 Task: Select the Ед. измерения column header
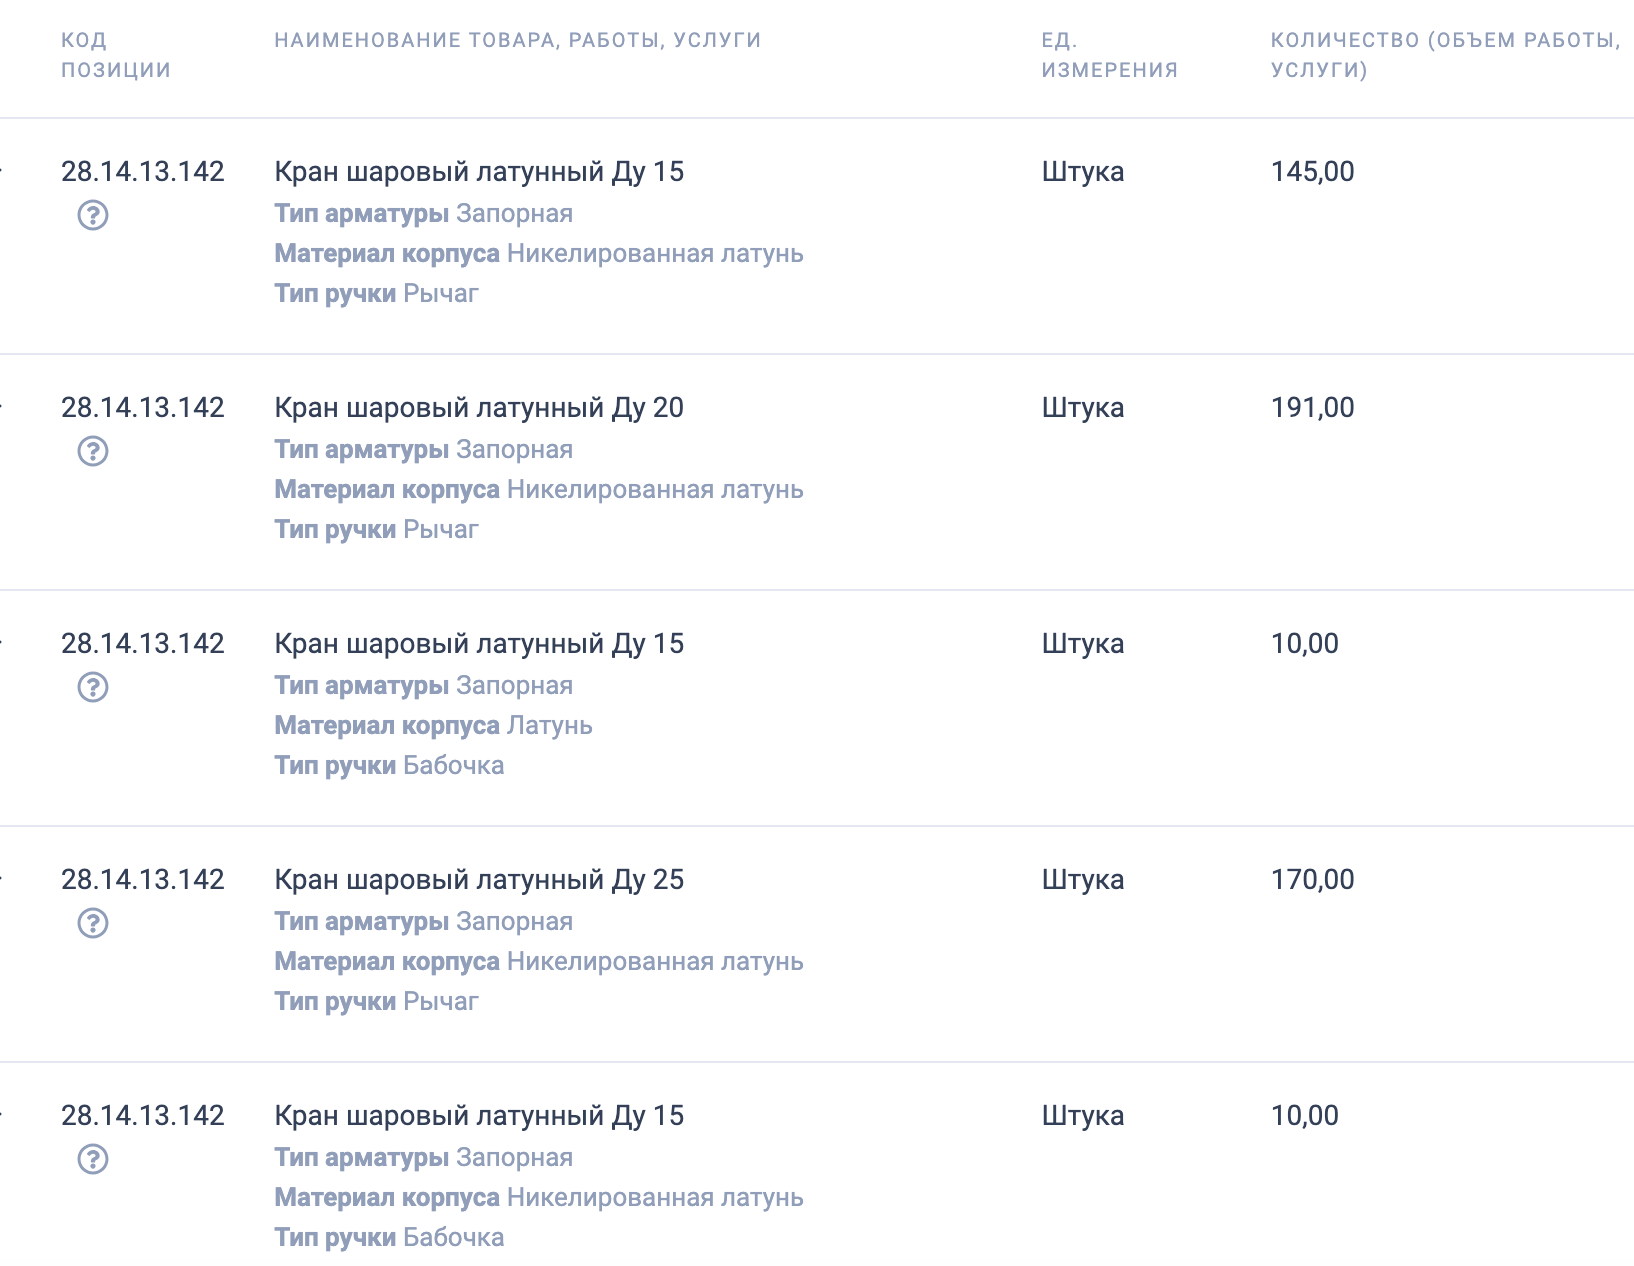click(1110, 55)
